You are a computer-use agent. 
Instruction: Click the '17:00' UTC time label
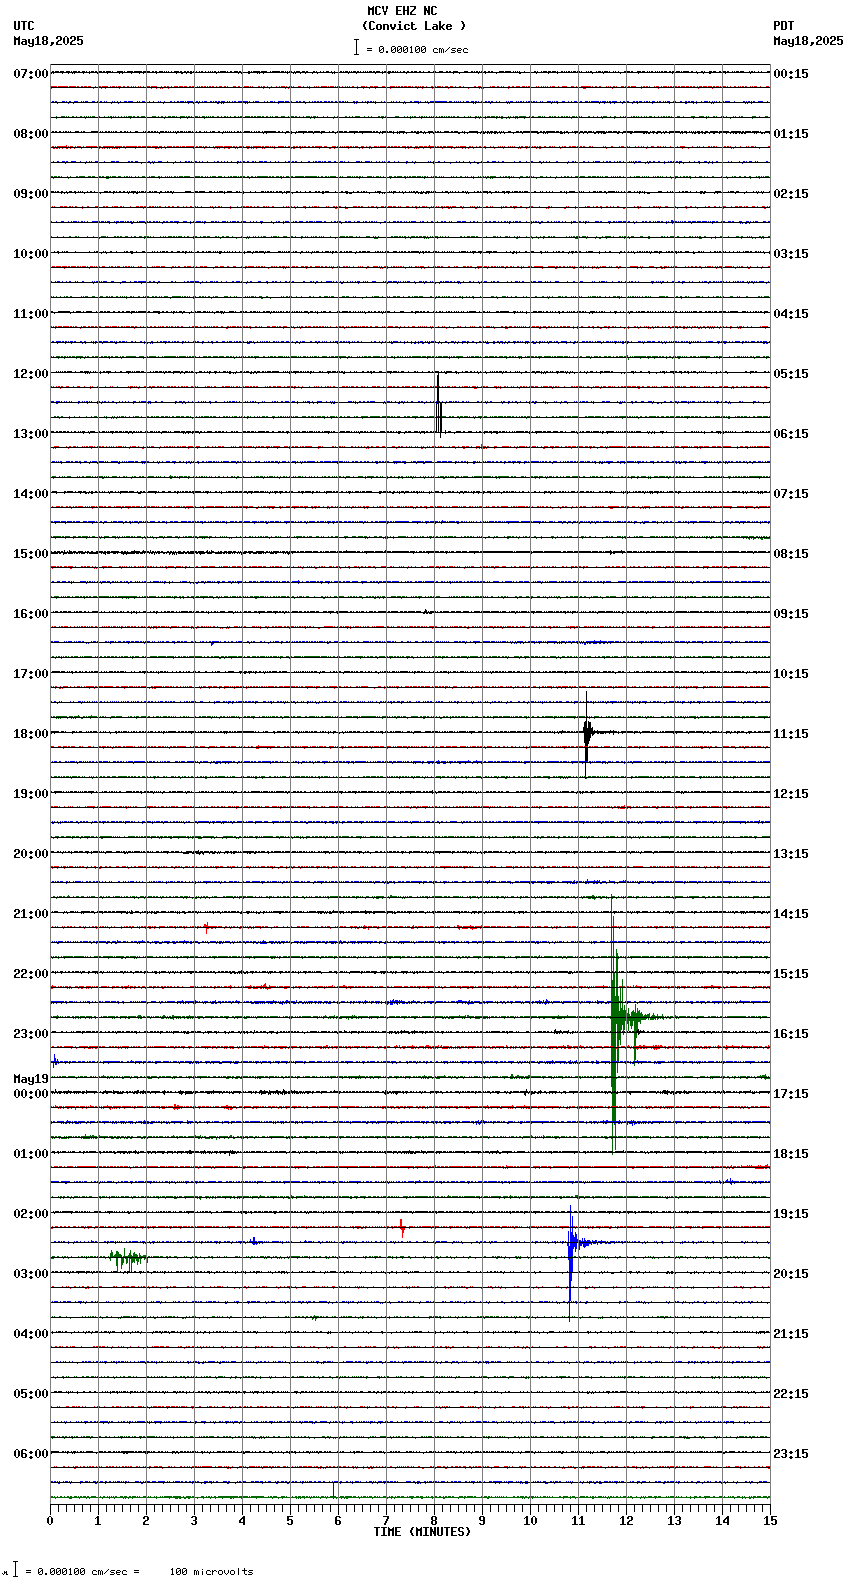[x=31, y=674]
